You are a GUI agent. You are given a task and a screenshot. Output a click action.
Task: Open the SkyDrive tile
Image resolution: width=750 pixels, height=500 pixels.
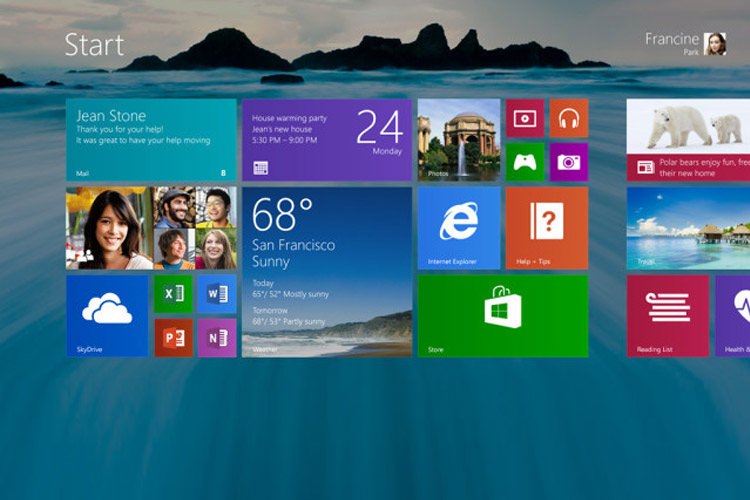(107, 316)
